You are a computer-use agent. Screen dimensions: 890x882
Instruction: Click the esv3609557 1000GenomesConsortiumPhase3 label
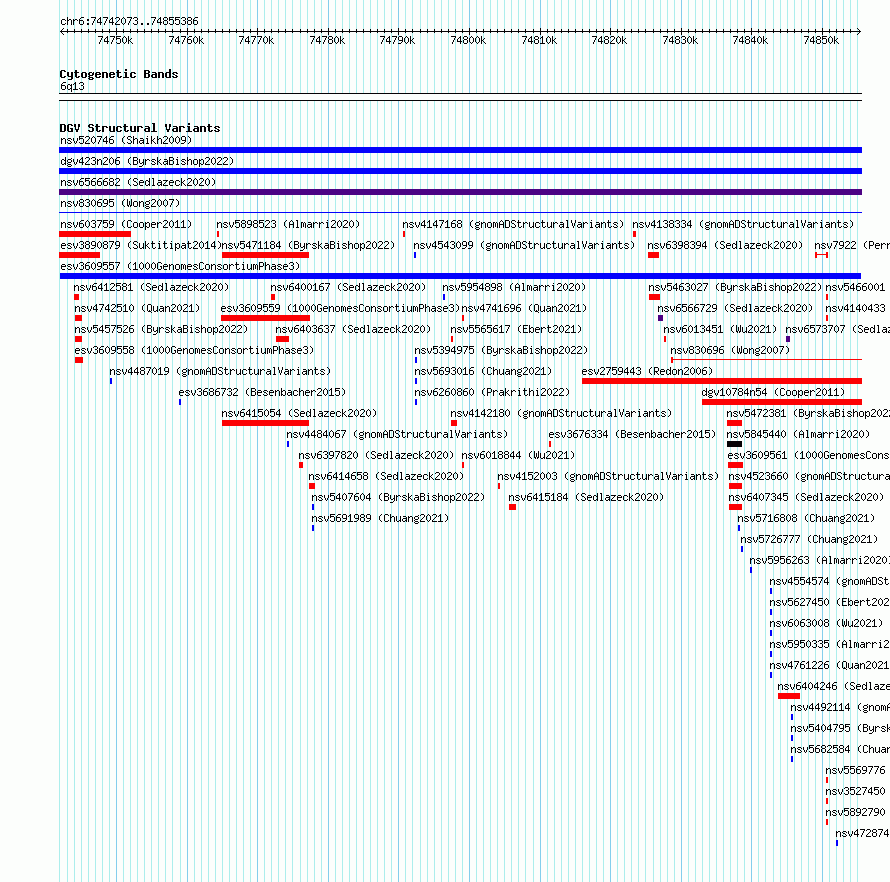(x=180, y=266)
